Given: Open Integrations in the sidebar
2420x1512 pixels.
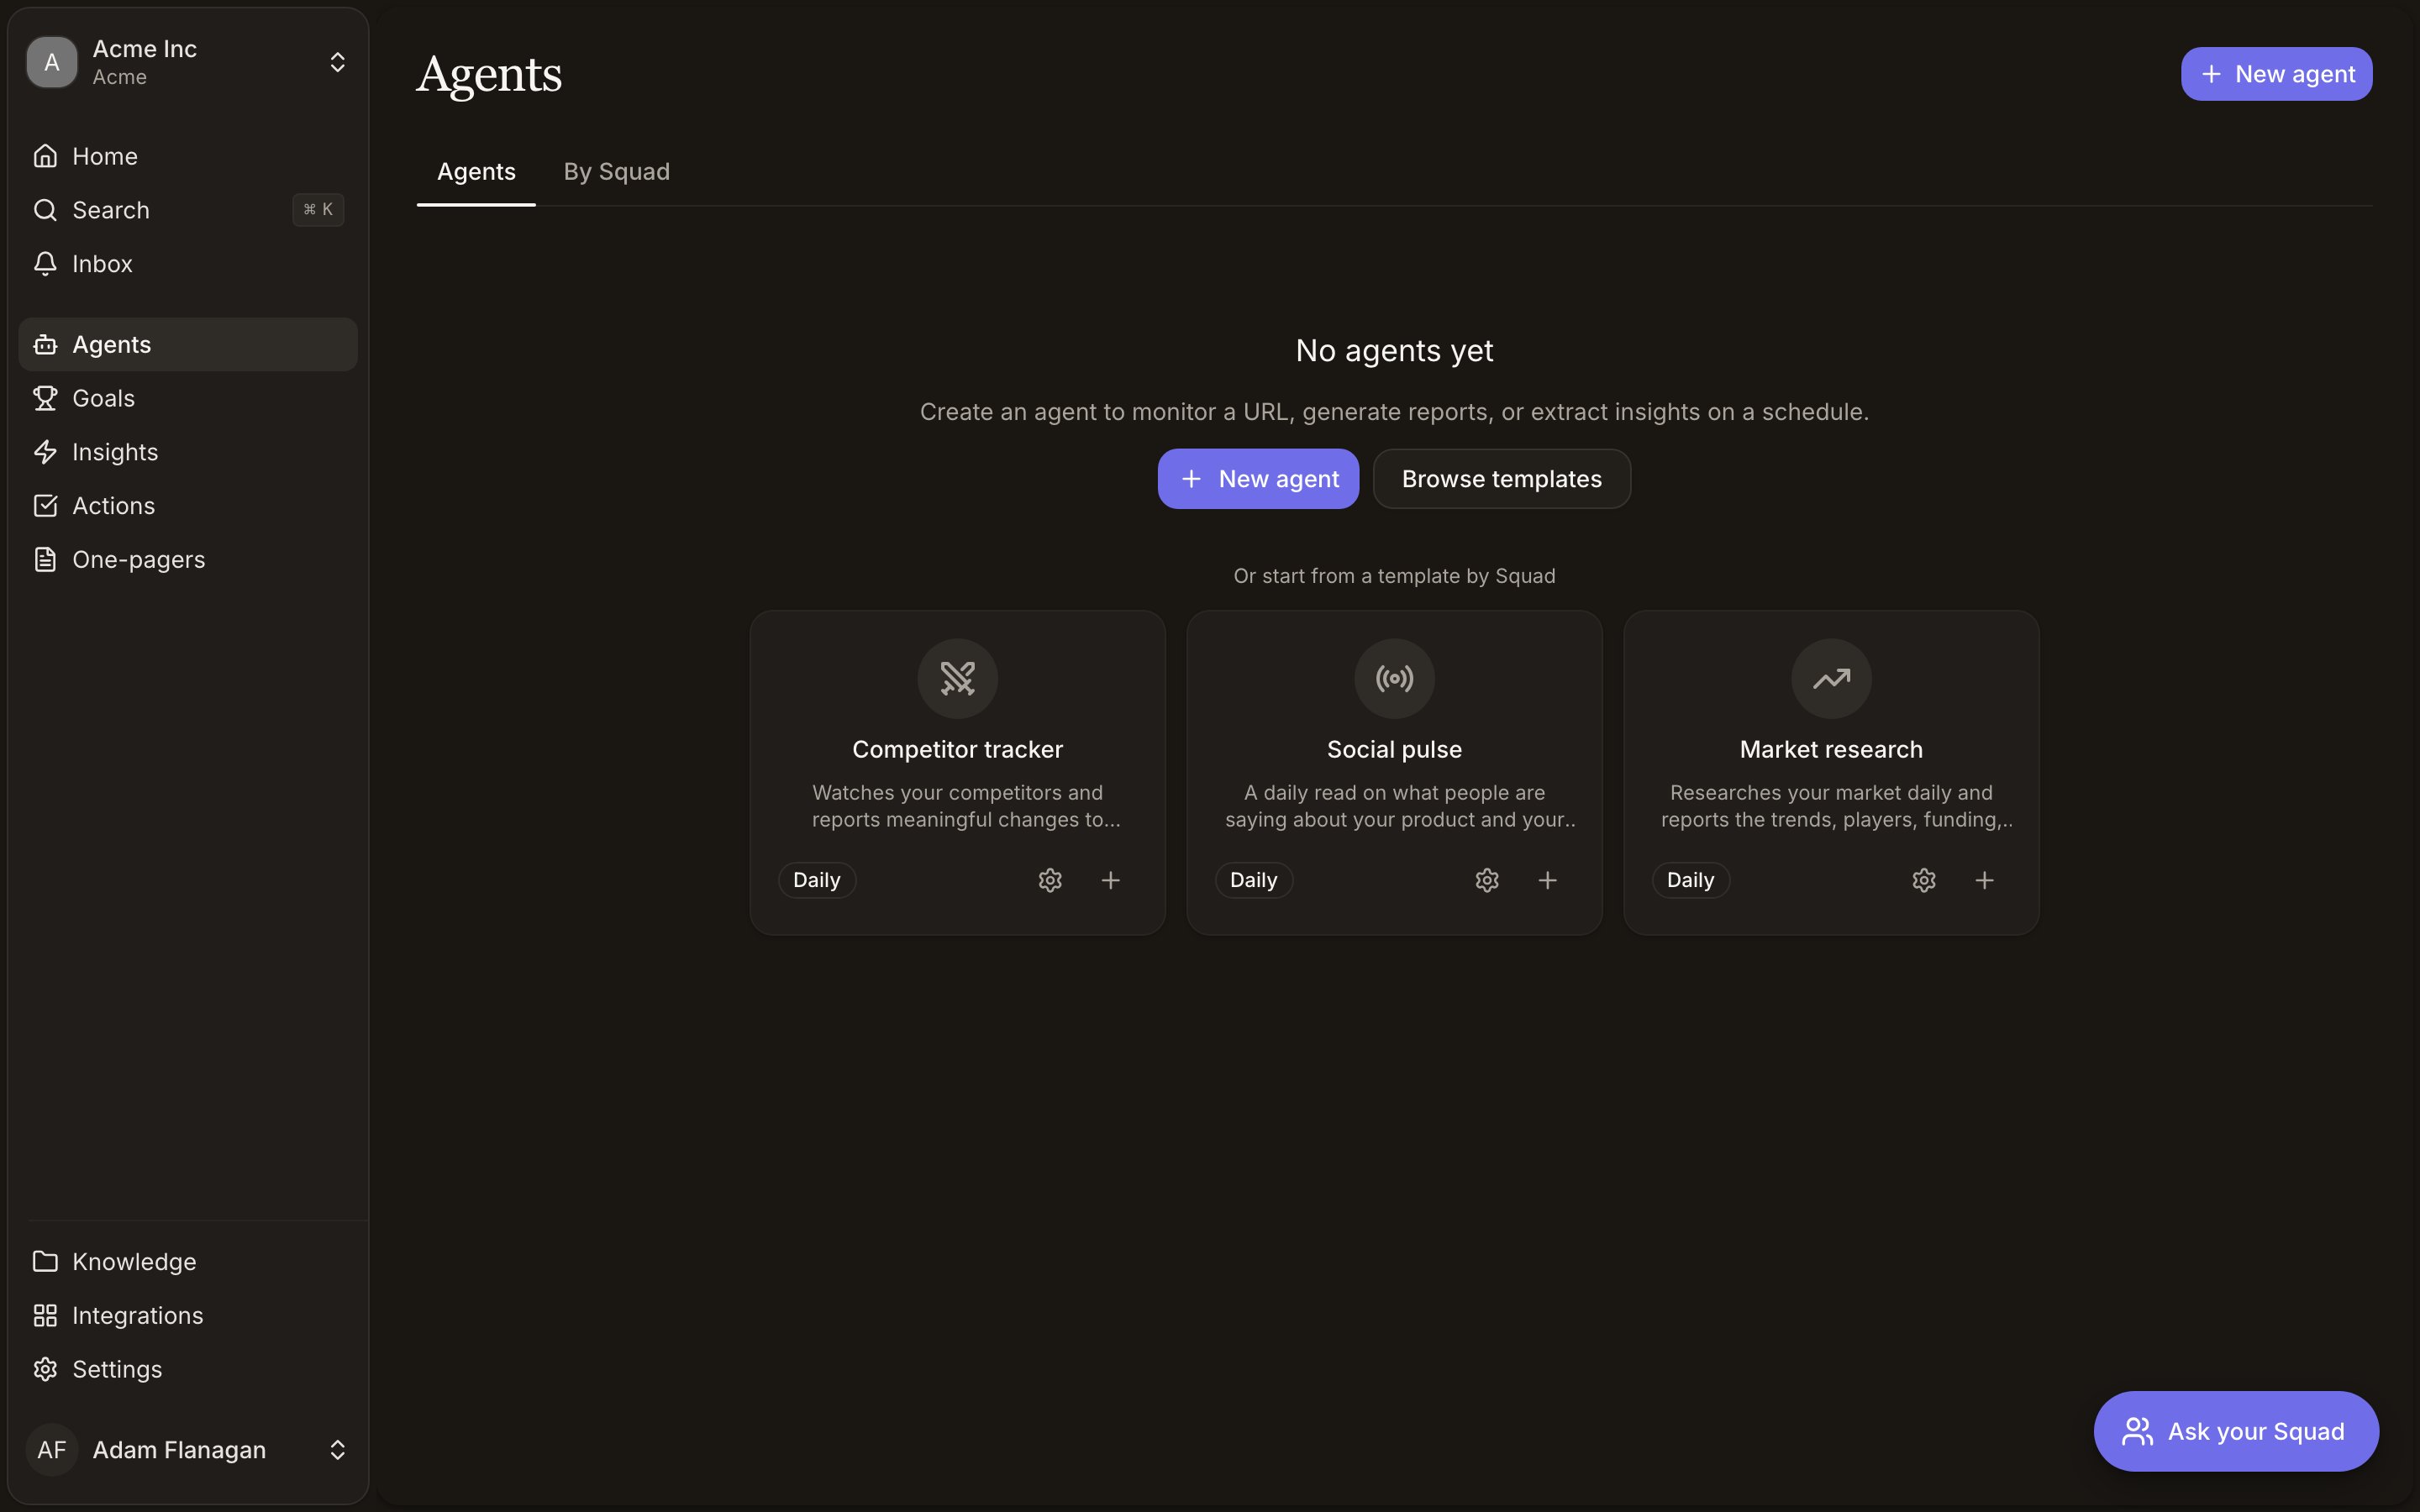Looking at the screenshot, I should pyautogui.click(x=188, y=1316).
